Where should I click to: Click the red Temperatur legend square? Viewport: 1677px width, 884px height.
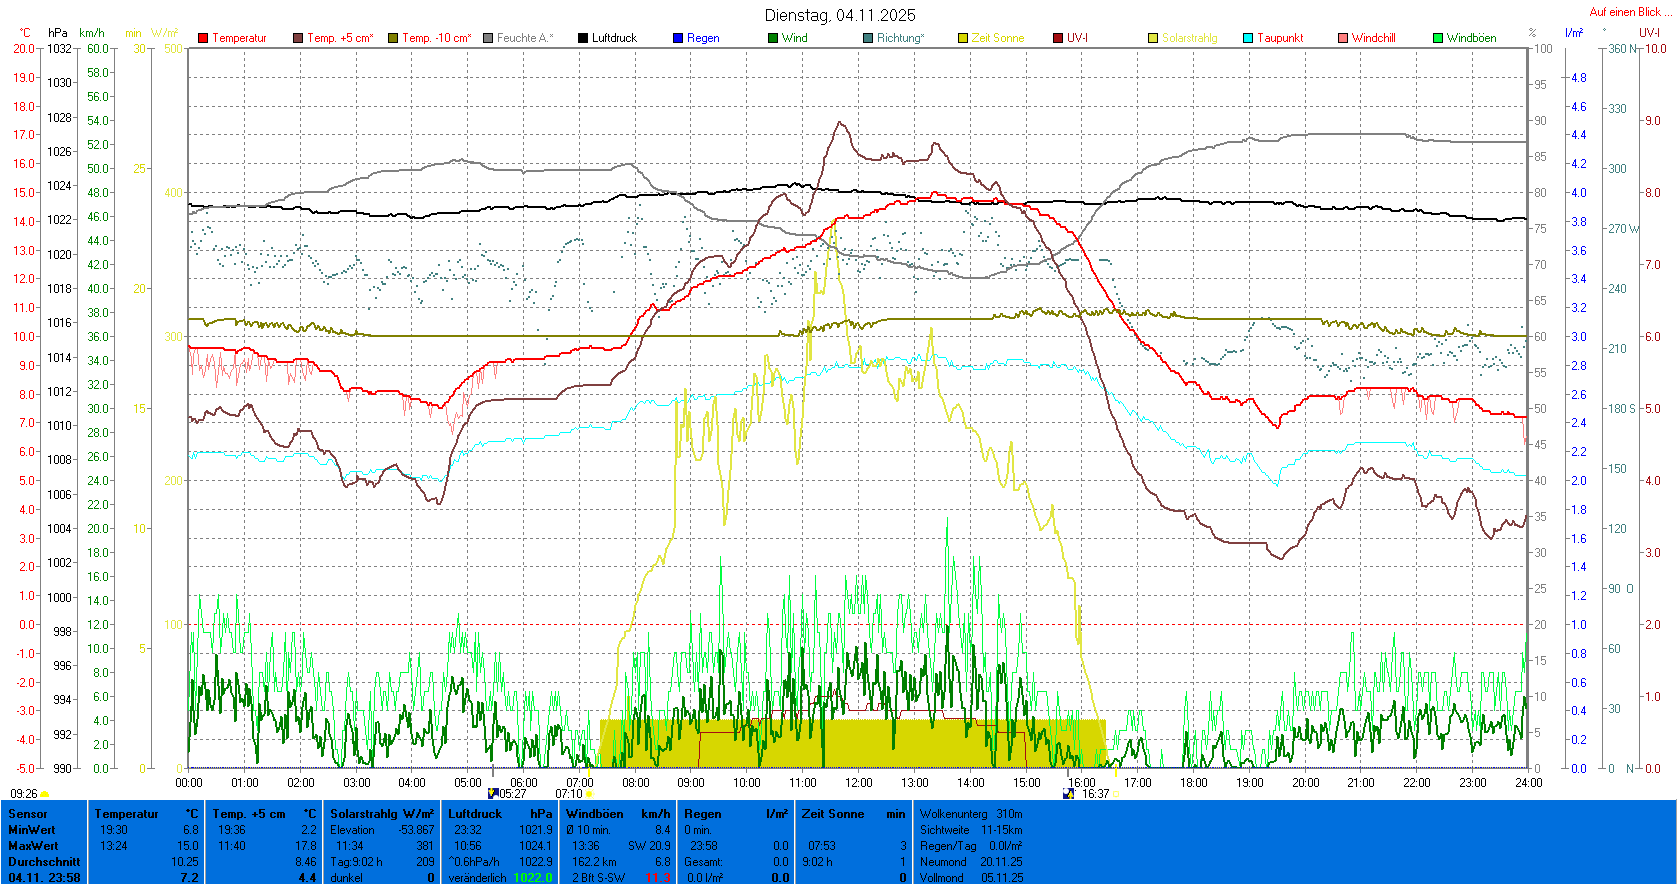(x=203, y=38)
